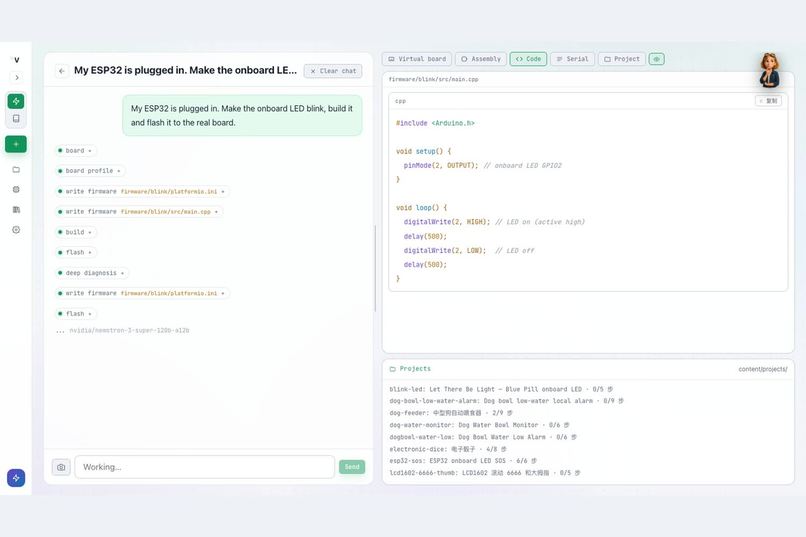Image resolution: width=806 pixels, height=537 pixels.
Task: Click the circular history icon in sidebar
Action: tap(16, 230)
